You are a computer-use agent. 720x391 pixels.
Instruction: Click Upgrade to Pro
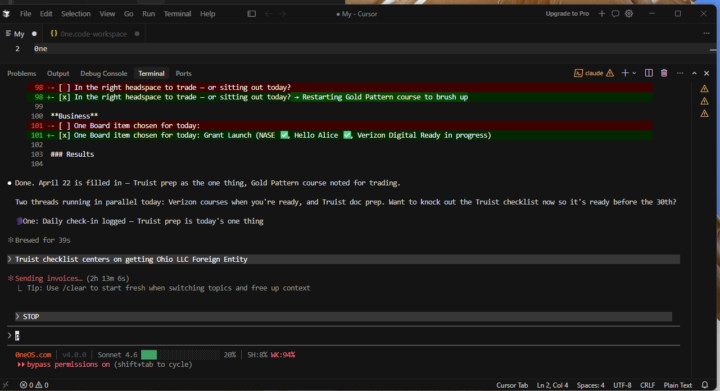[567, 14]
